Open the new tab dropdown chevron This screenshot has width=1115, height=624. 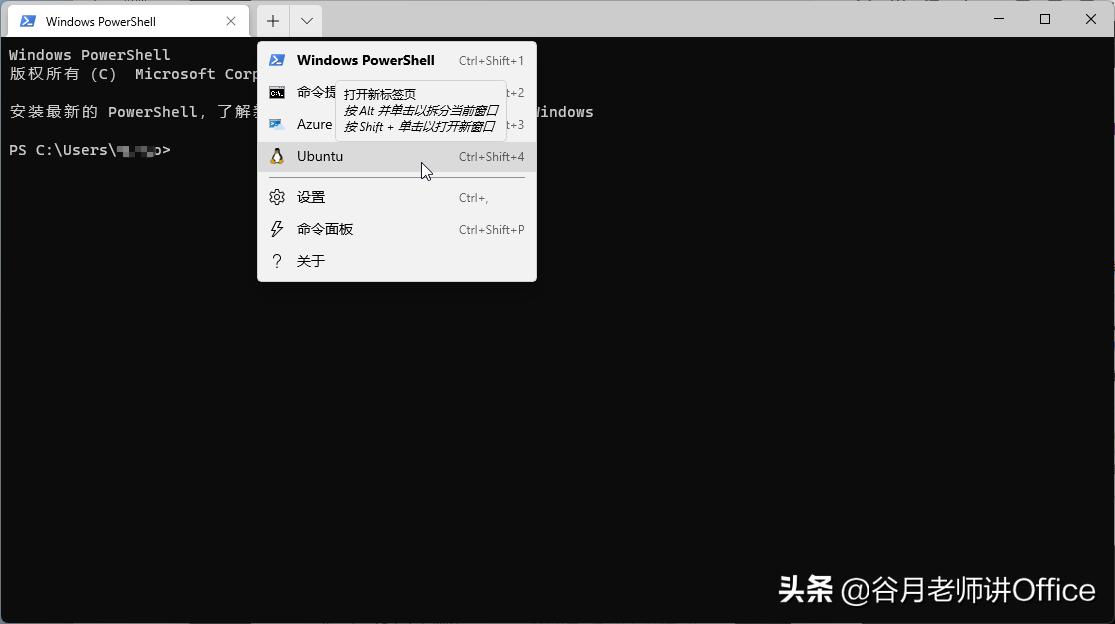(x=306, y=20)
